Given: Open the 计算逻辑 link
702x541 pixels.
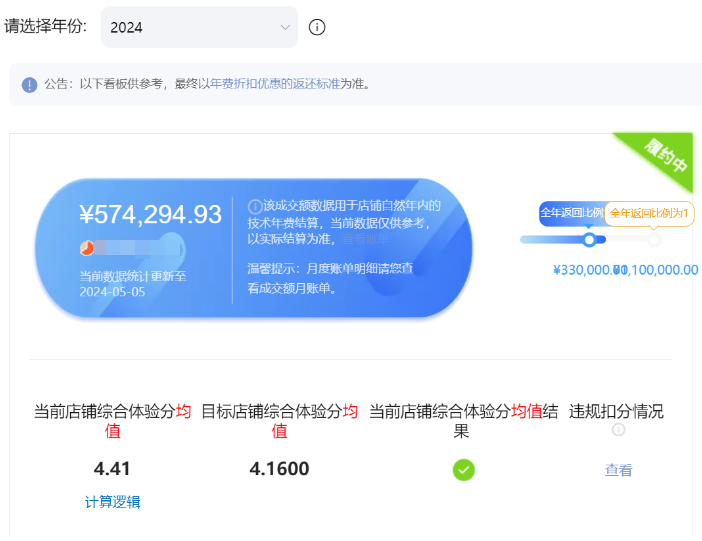Looking at the screenshot, I should tap(113, 502).
